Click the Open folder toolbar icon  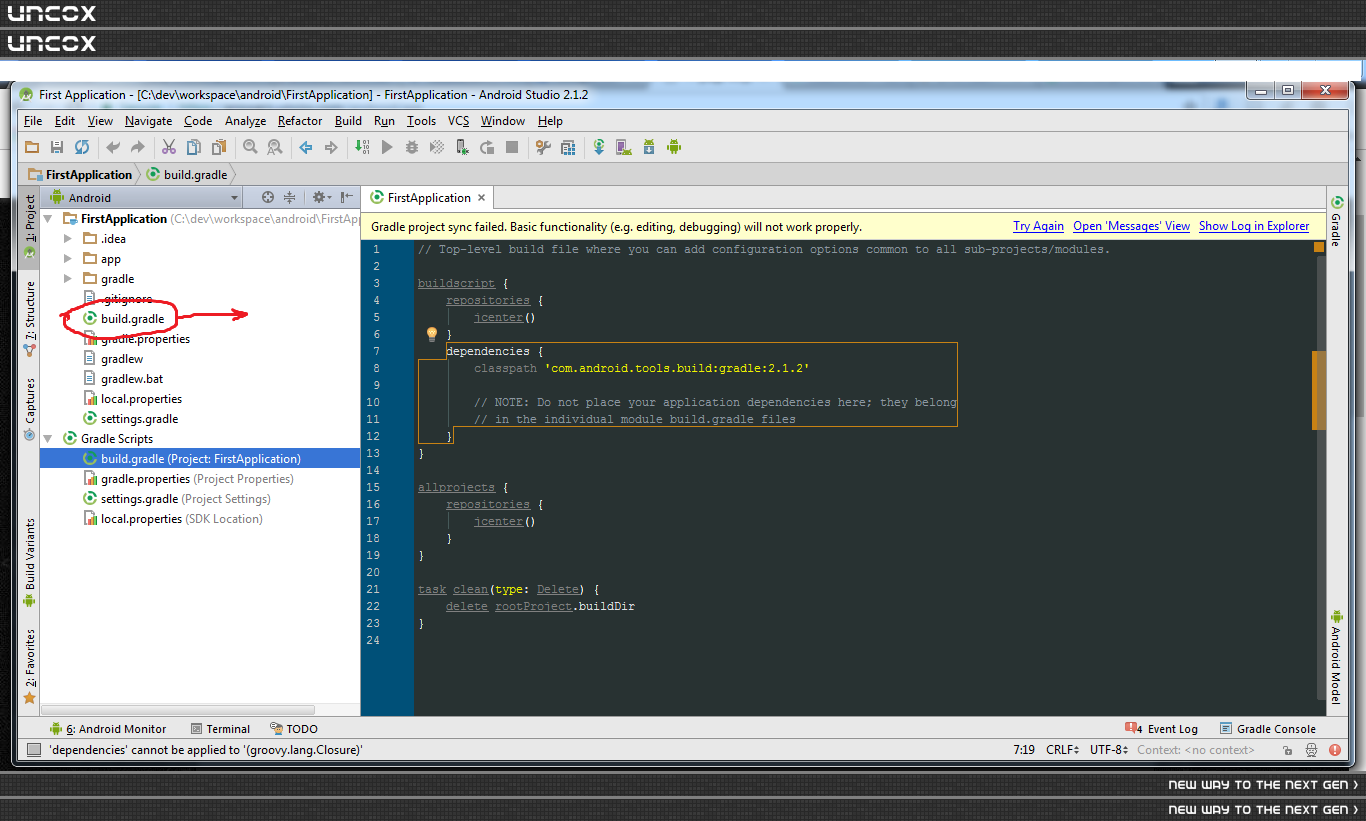pyautogui.click(x=33, y=147)
